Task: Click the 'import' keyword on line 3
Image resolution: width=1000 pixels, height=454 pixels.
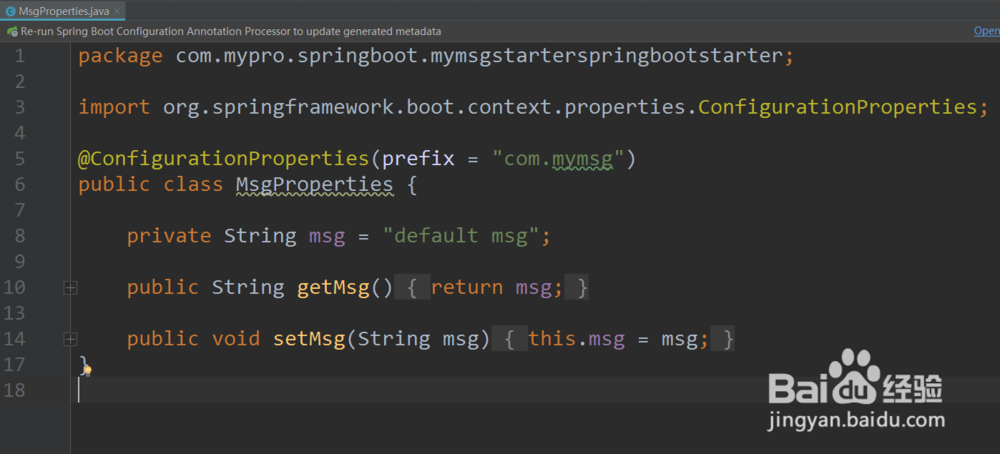Action: [114, 107]
